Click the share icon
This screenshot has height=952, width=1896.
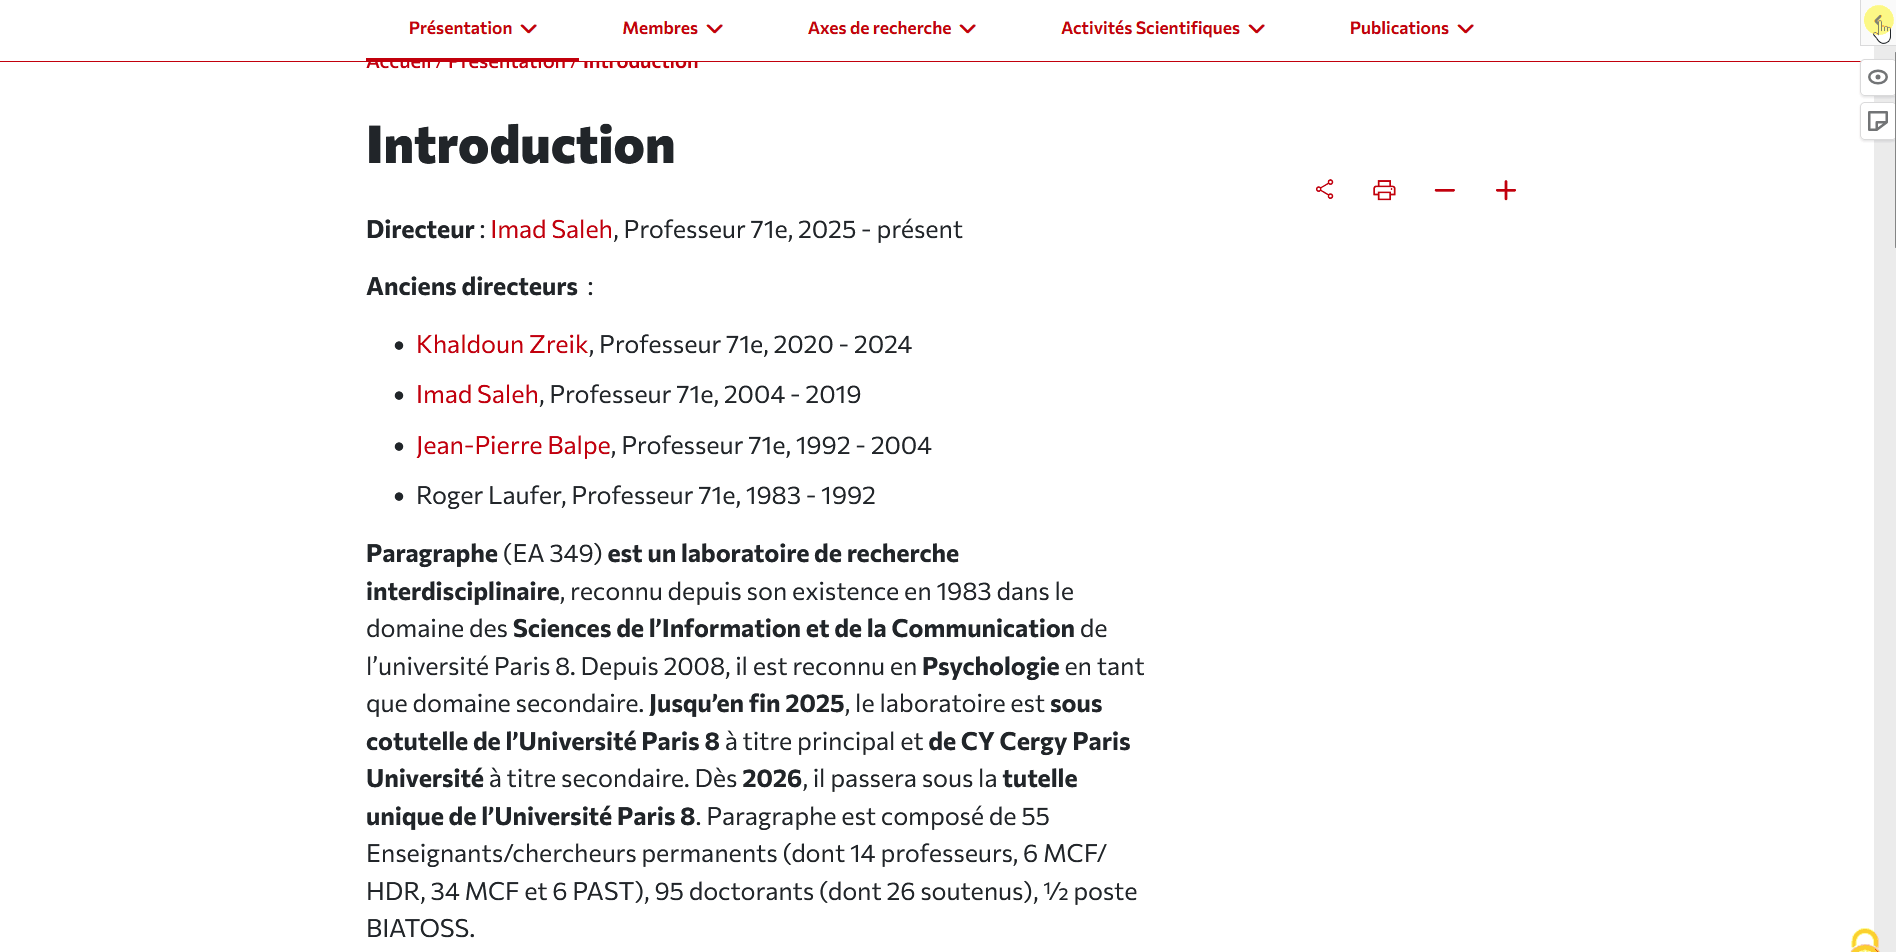click(x=1325, y=190)
